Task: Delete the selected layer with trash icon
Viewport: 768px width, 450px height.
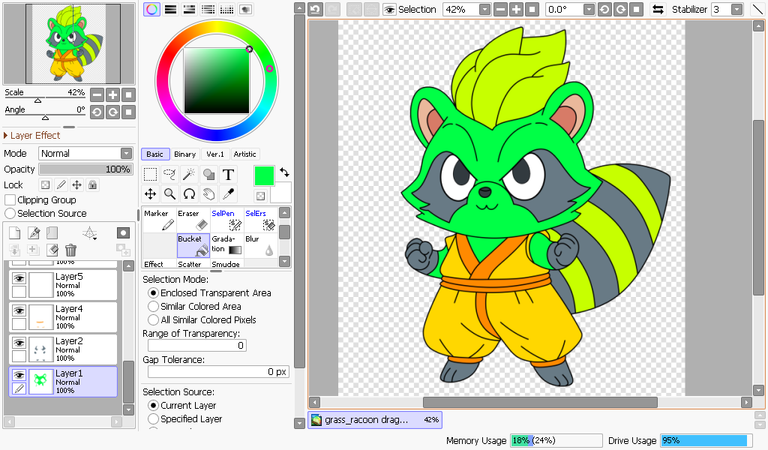Action: click(71, 250)
